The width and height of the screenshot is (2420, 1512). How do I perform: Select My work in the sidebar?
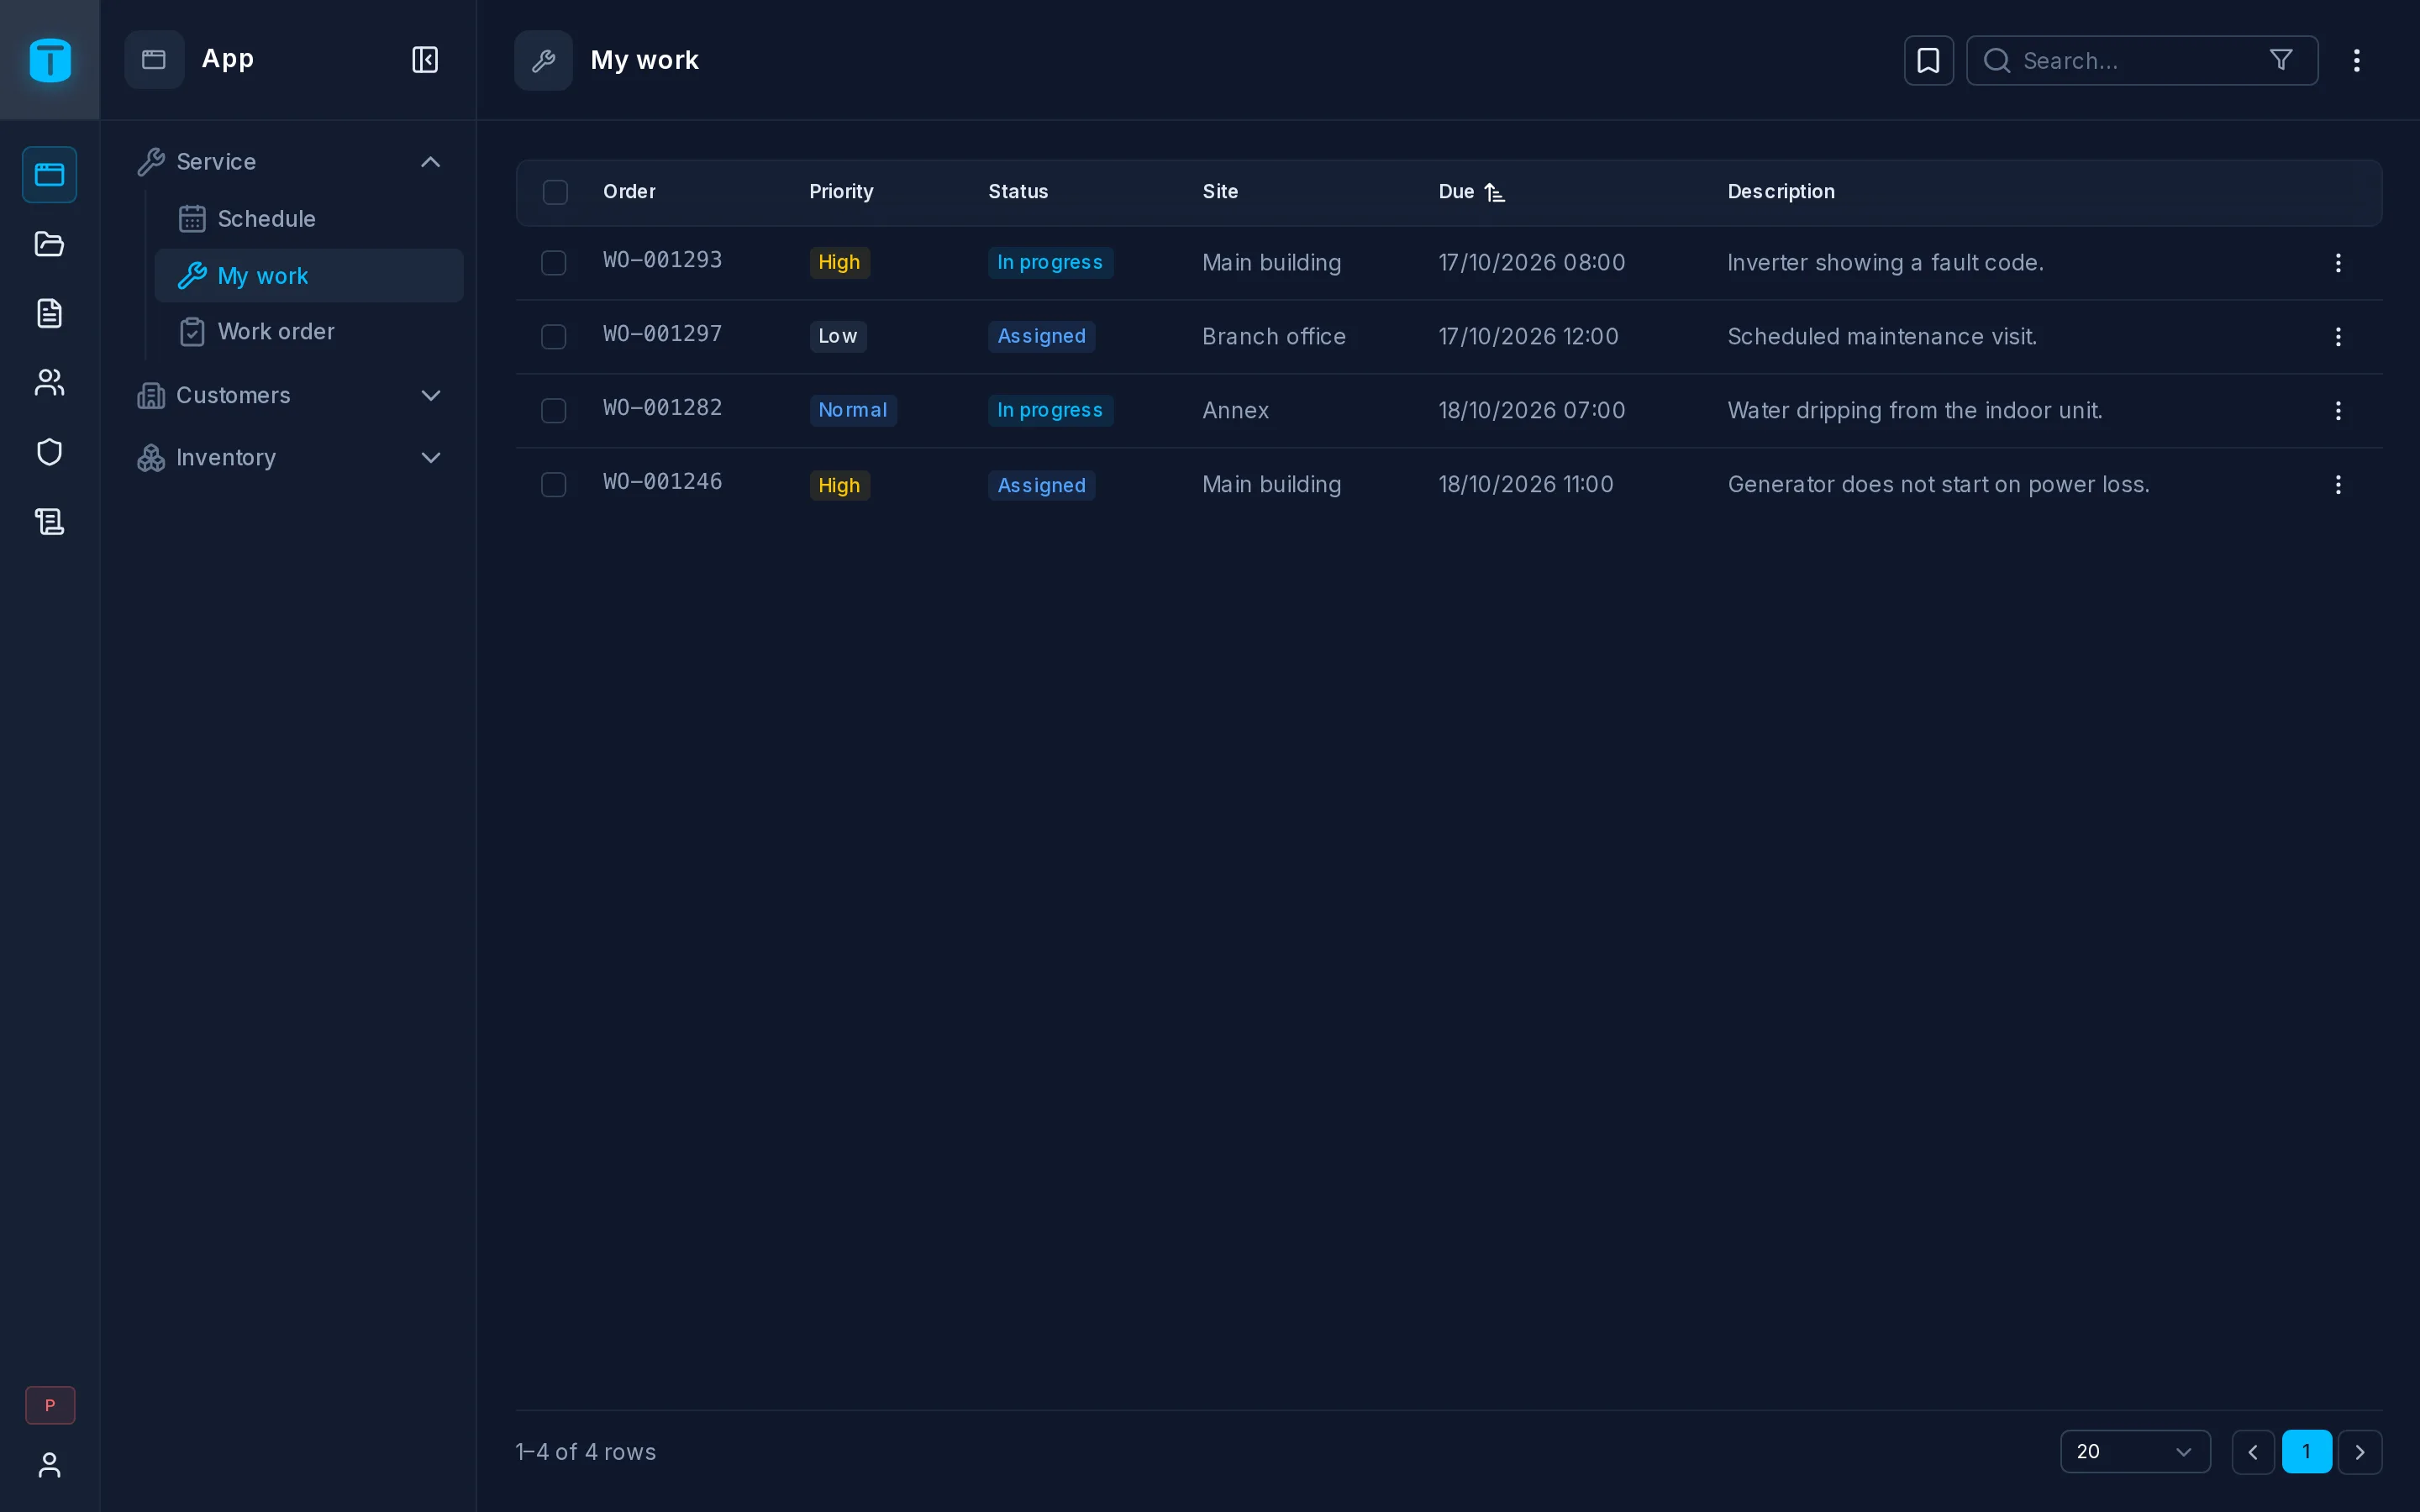309,276
